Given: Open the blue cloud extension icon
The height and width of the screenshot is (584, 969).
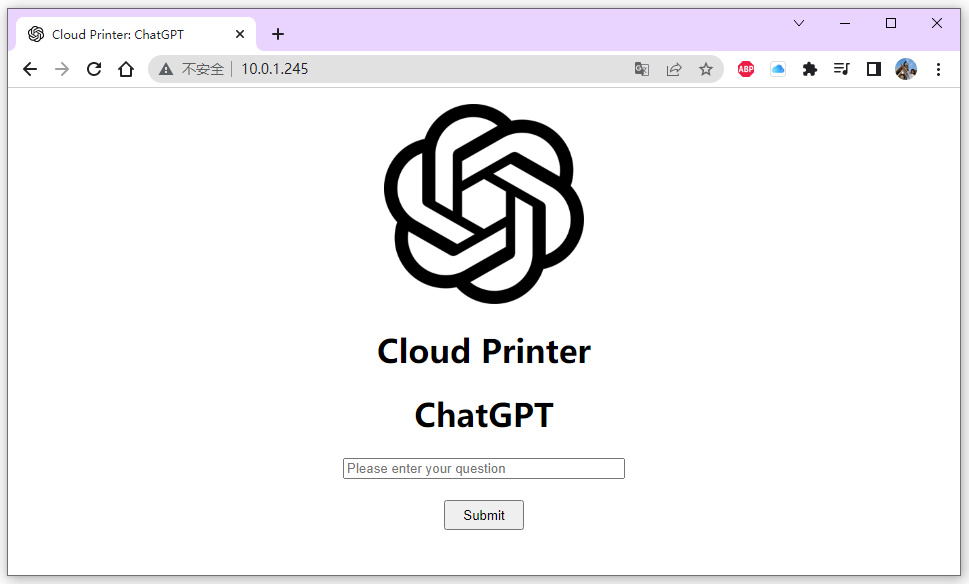Looking at the screenshot, I should [x=778, y=69].
